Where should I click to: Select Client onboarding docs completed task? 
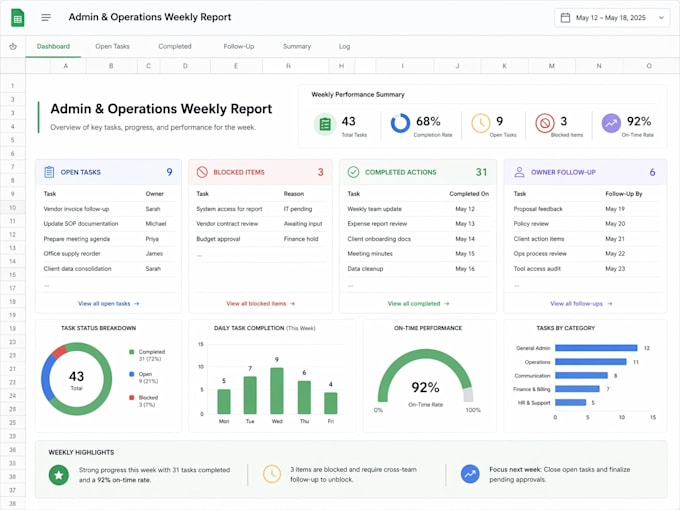coord(379,239)
